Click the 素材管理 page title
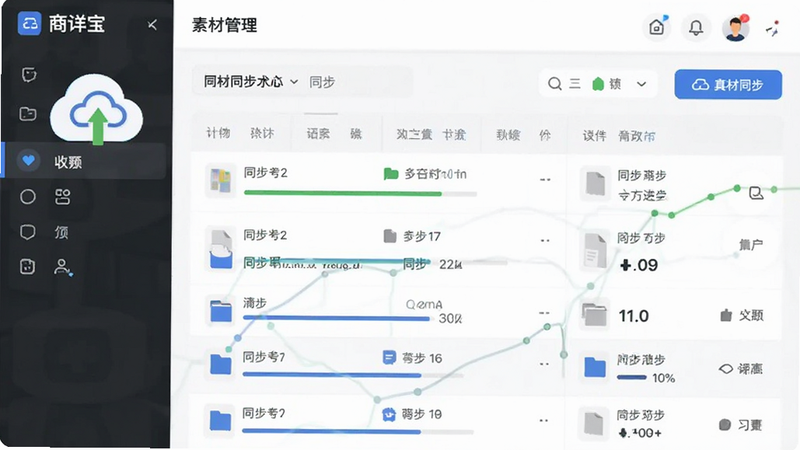Image resolution: width=800 pixels, height=450 pixels. (224, 25)
